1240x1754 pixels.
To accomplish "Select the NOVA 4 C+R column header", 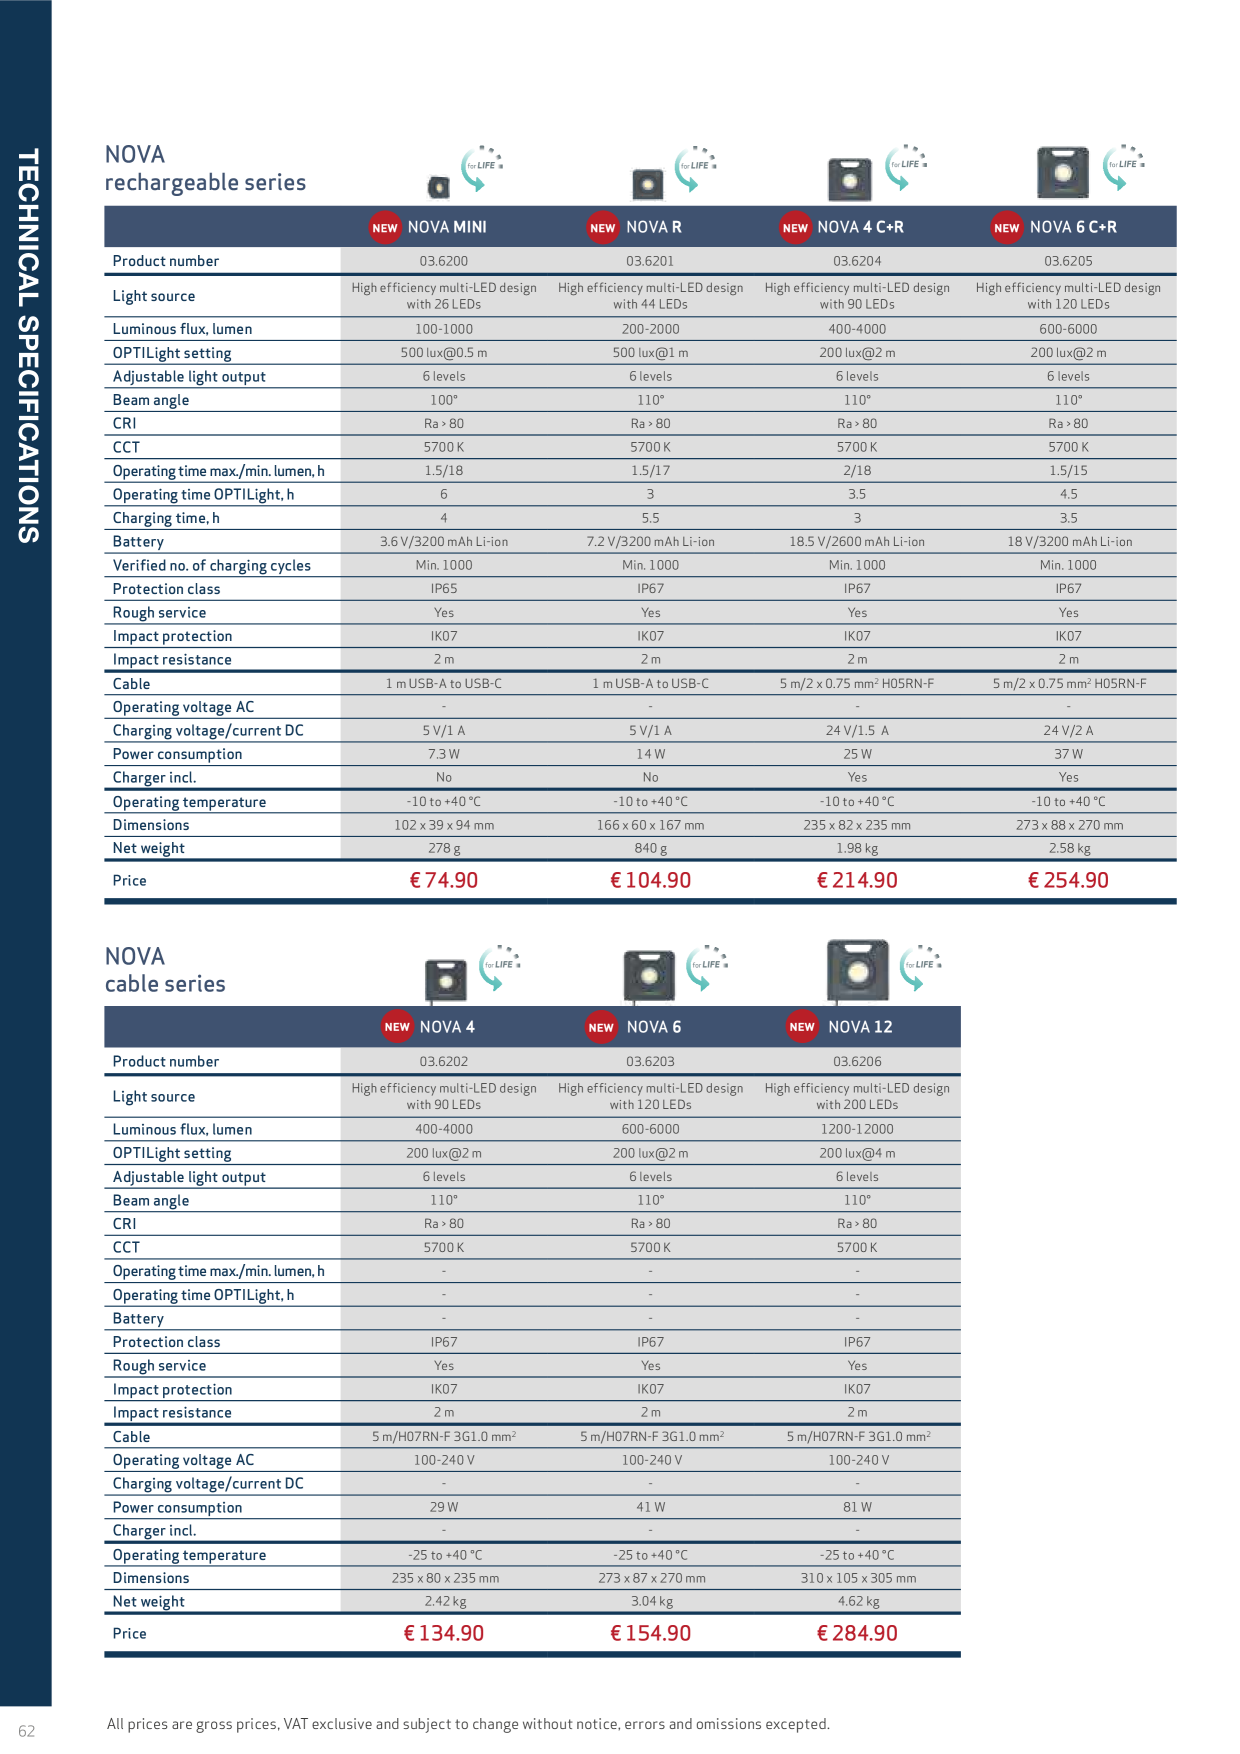I will (x=860, y=227).
